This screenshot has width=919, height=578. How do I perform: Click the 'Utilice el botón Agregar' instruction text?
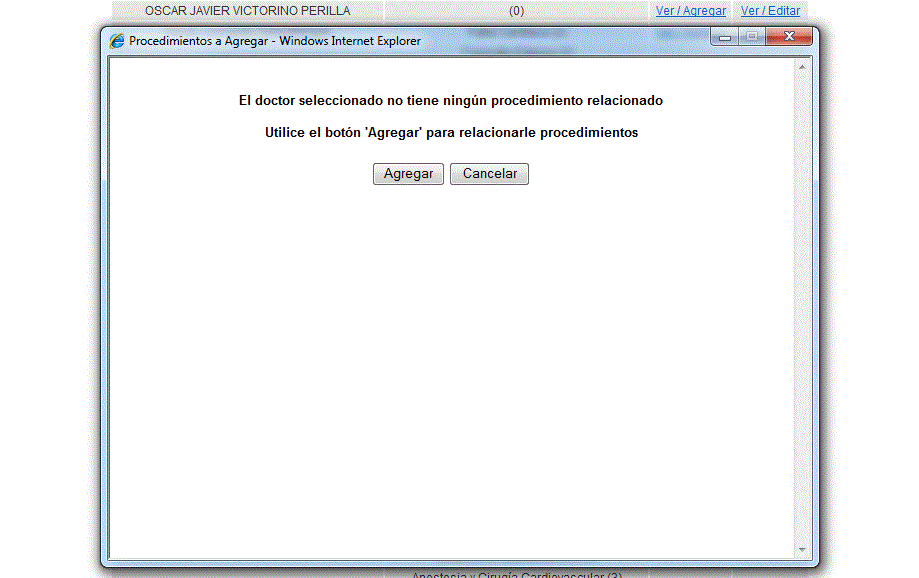coord(451,133)
